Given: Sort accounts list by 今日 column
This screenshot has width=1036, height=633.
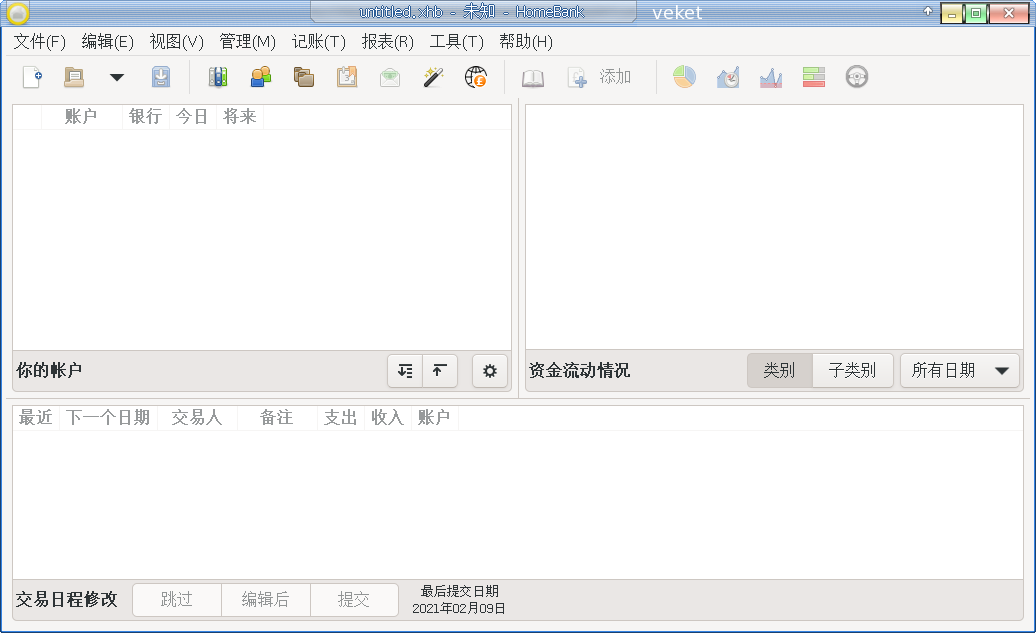Looking at the screenshot, I should click(x=192, y=117).
